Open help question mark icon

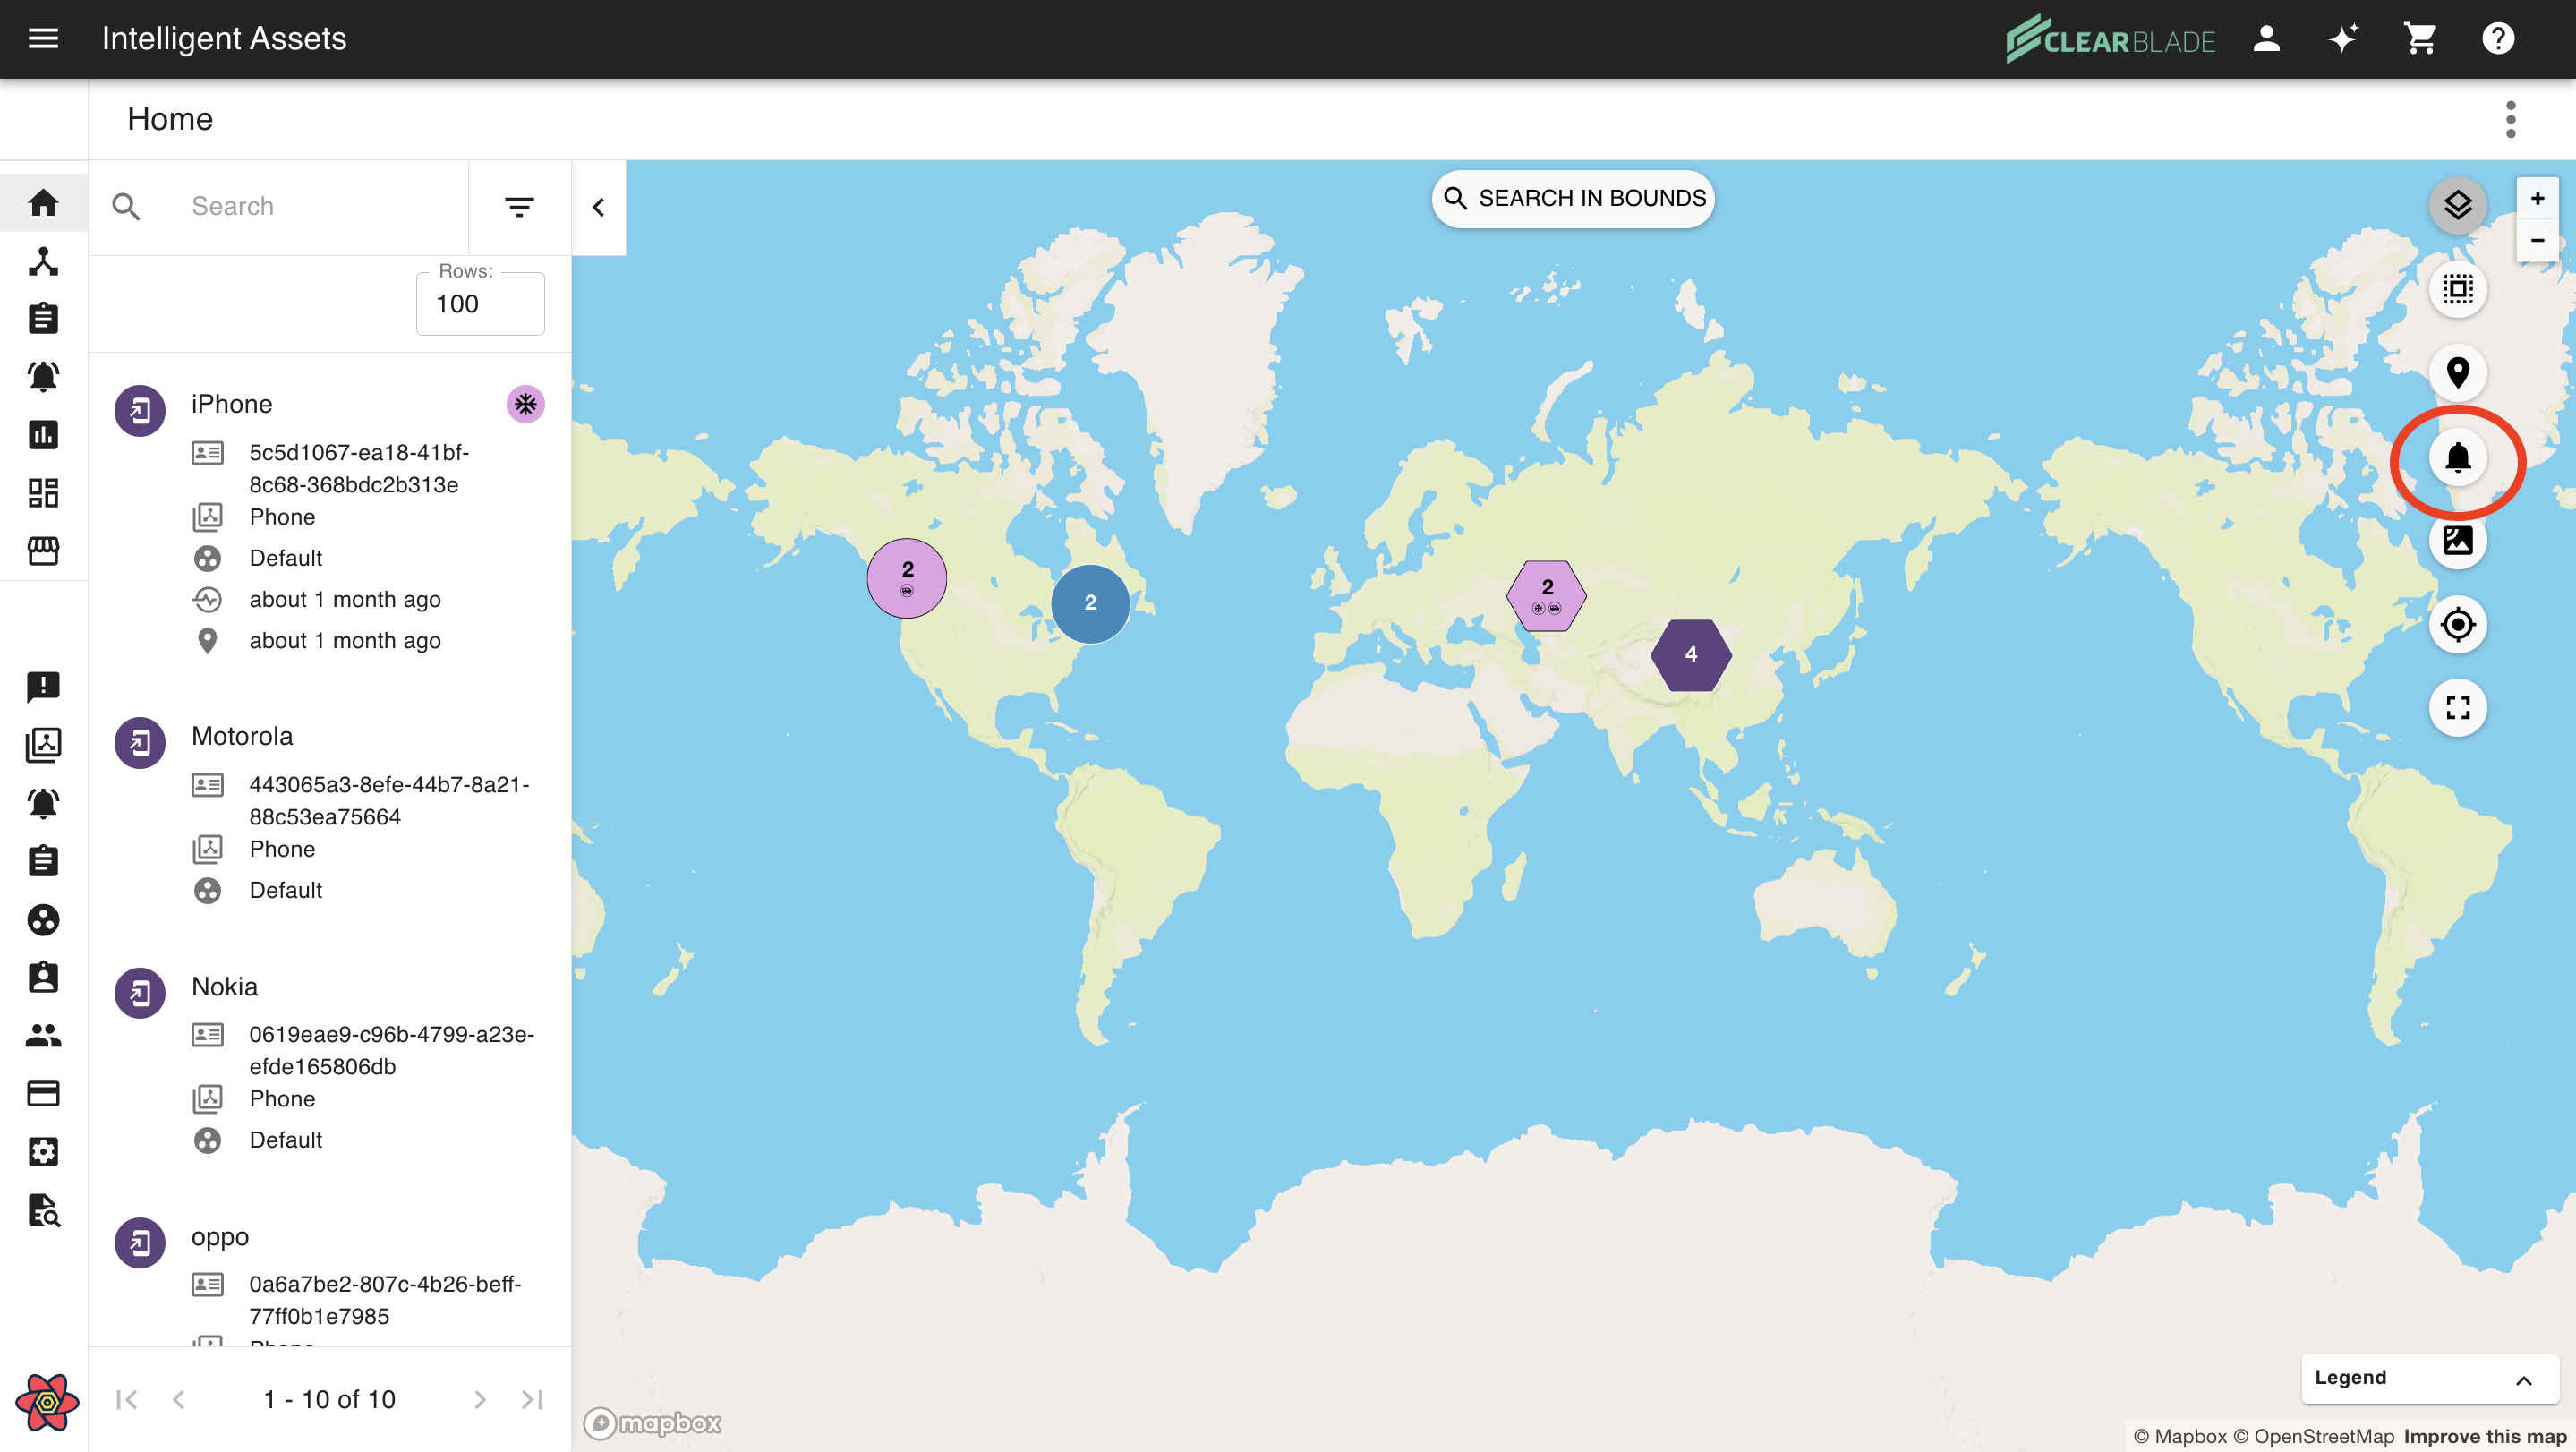(2498, 39)
